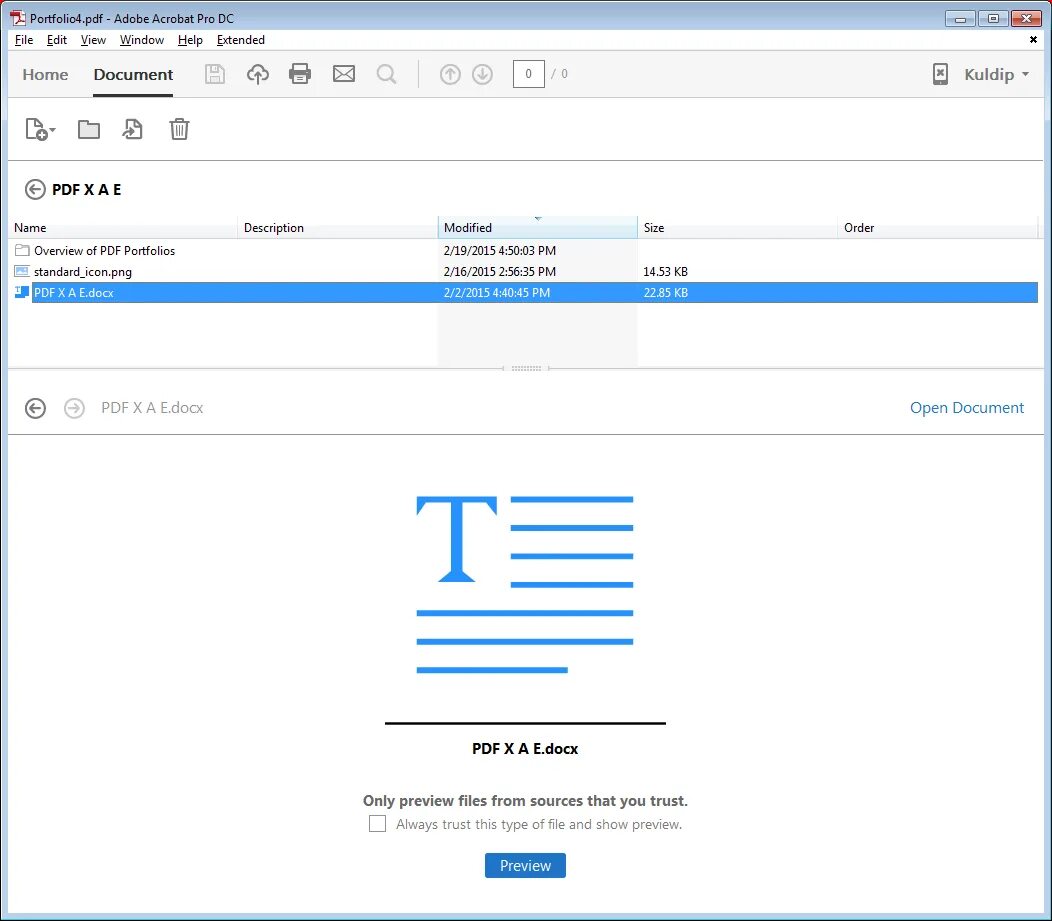The width and height of the screenshot is (1052, 921).
Task: Click back arrow in preview pane
Action: click(36, 408)
